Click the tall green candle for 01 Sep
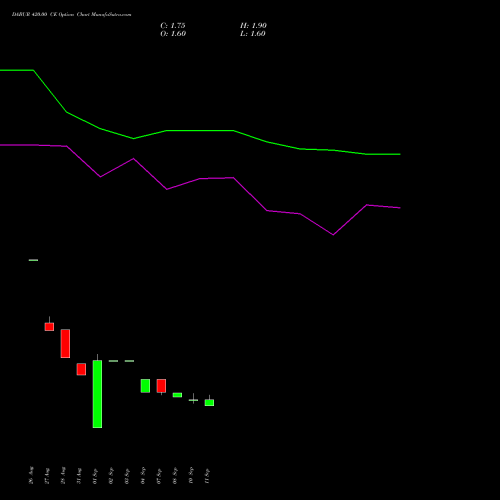Image resolution: width=500 pixels, height=500 pixels. (x=97, y=394)
